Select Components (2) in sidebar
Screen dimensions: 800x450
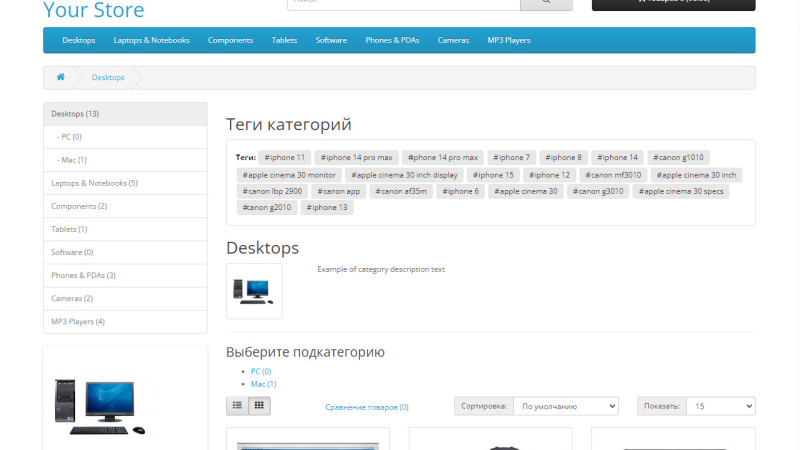[126, 206]
